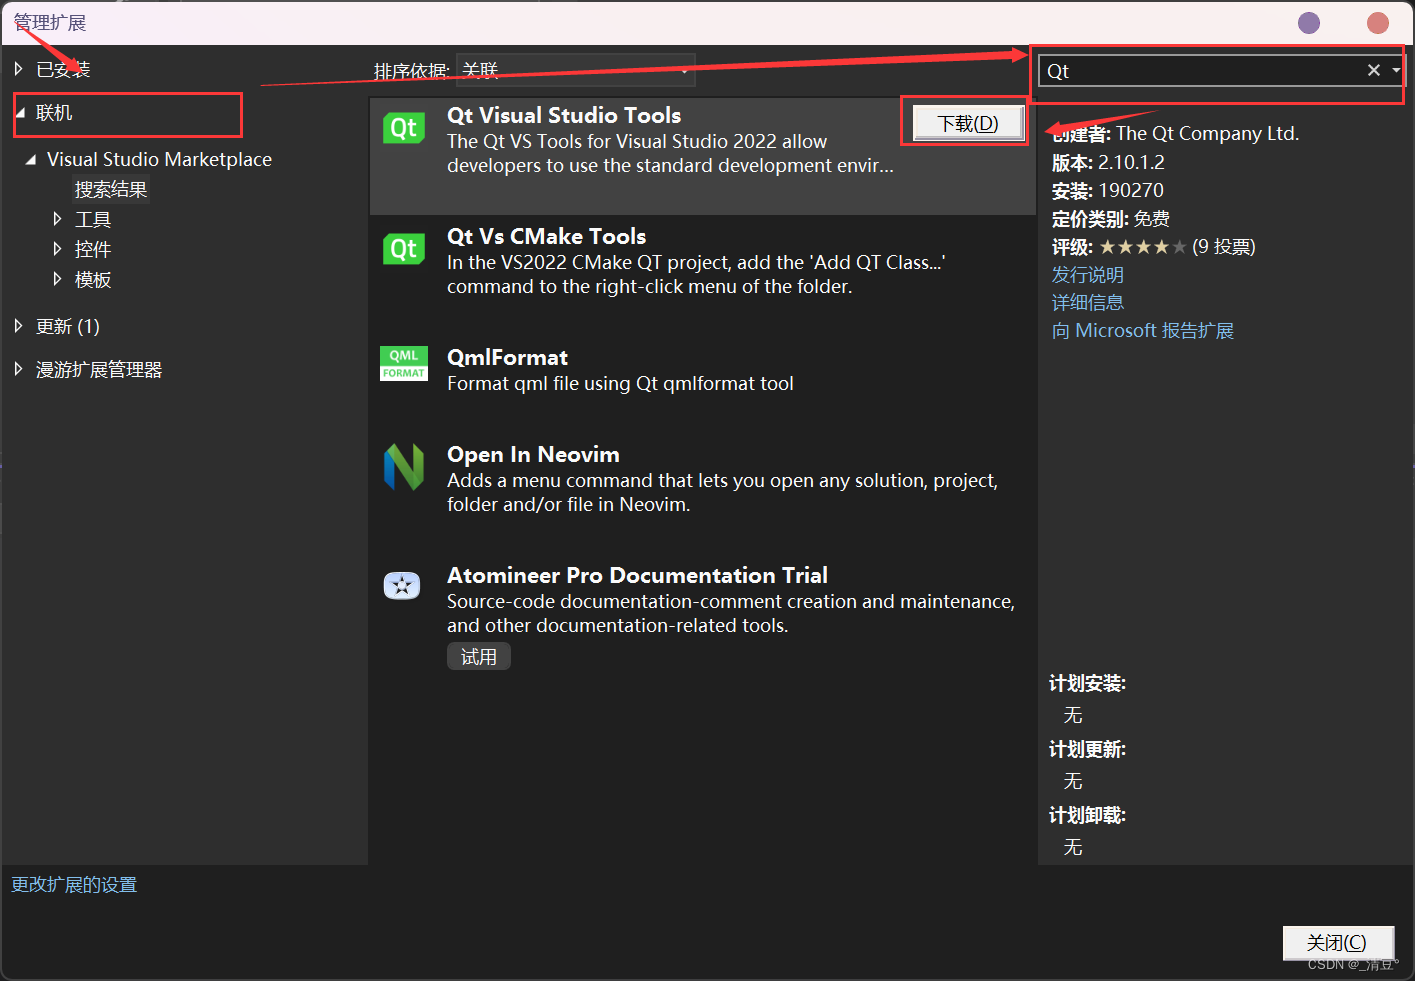Expand the 控件 tree node
1415x981 pixels.
(57, 249)
